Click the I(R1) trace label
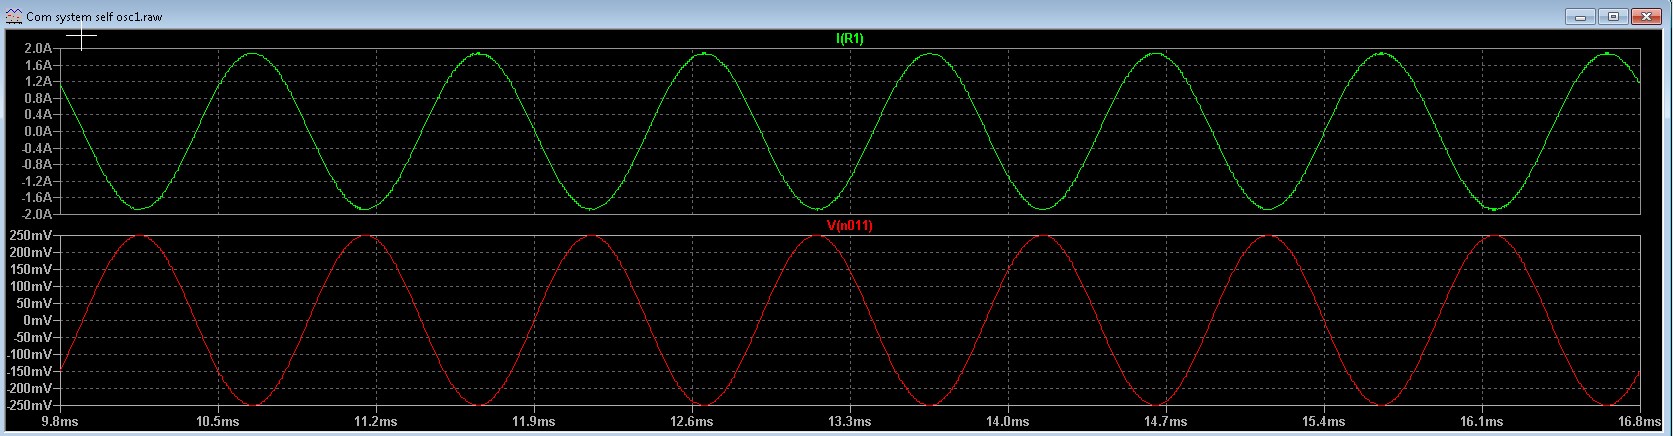1673x436 pixels. coord(849,39)
